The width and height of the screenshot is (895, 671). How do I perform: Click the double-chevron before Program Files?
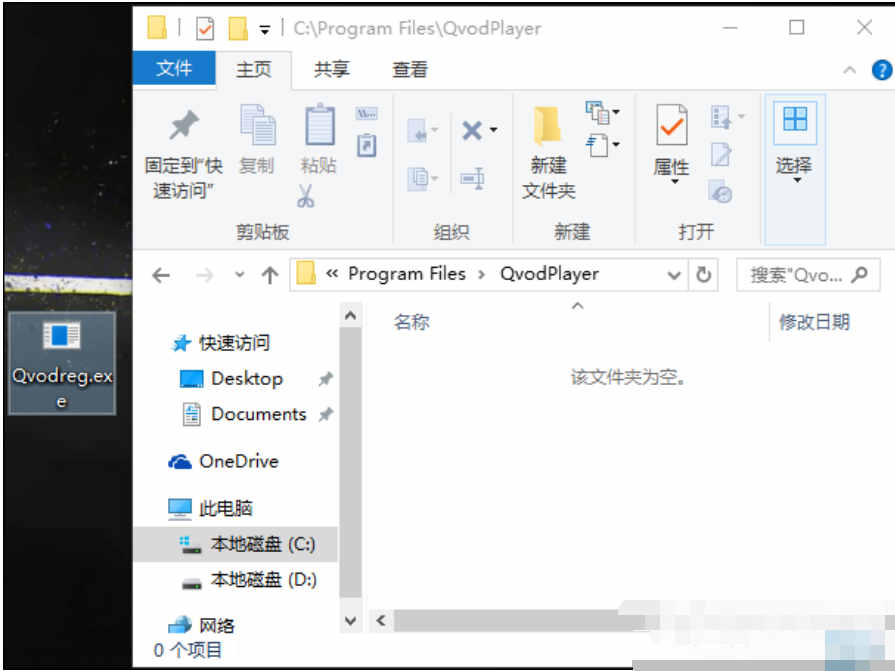pos(332,274)
